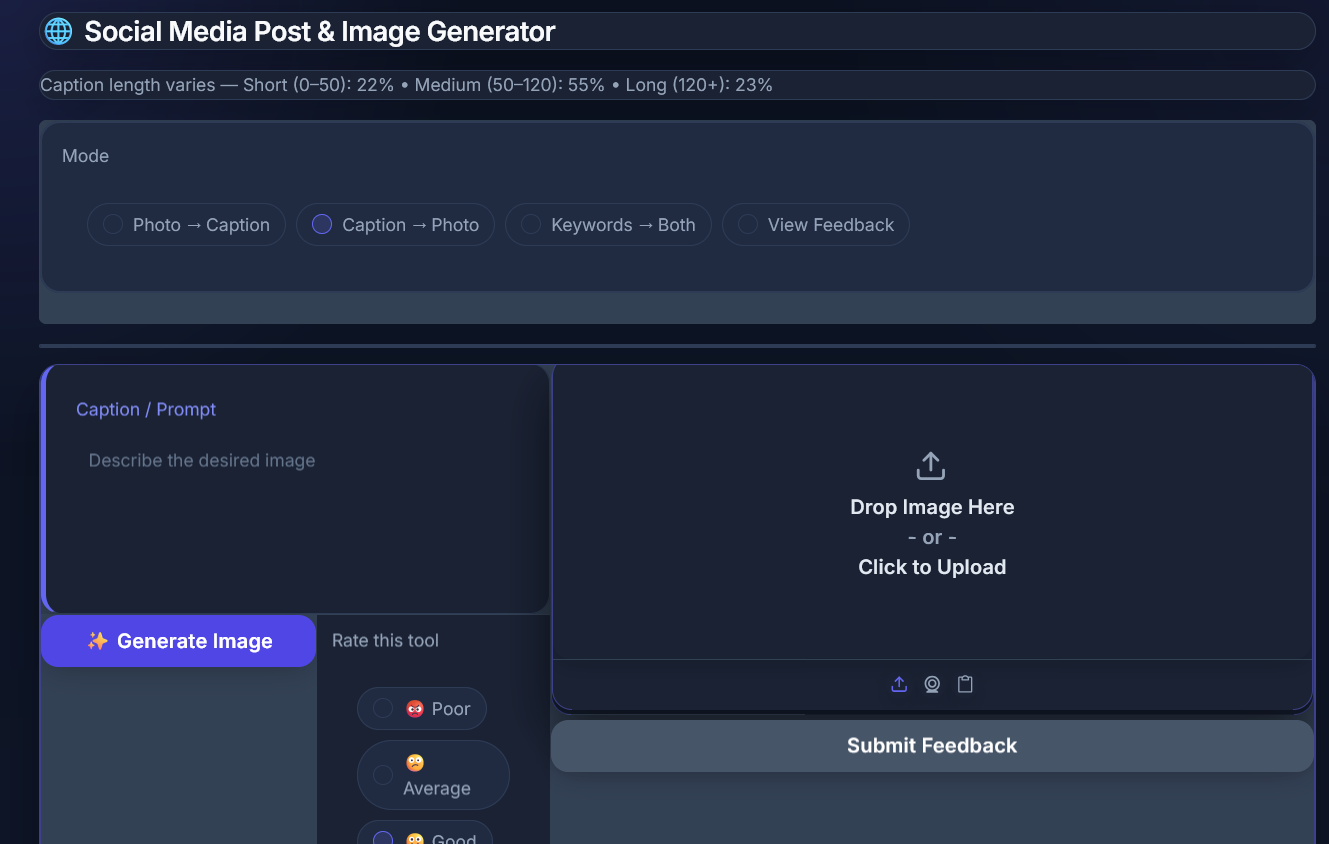
Task: Click the Click to Upload text
Action: point(932,567)
